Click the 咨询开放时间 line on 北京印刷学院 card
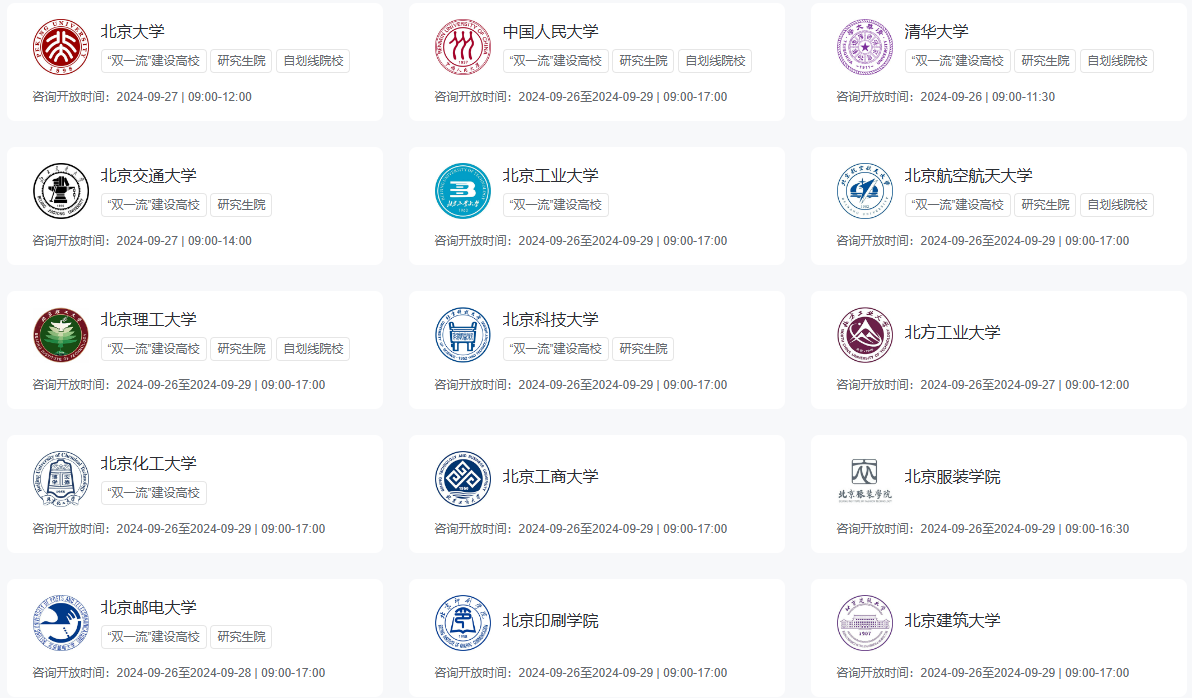 (581, 673)
